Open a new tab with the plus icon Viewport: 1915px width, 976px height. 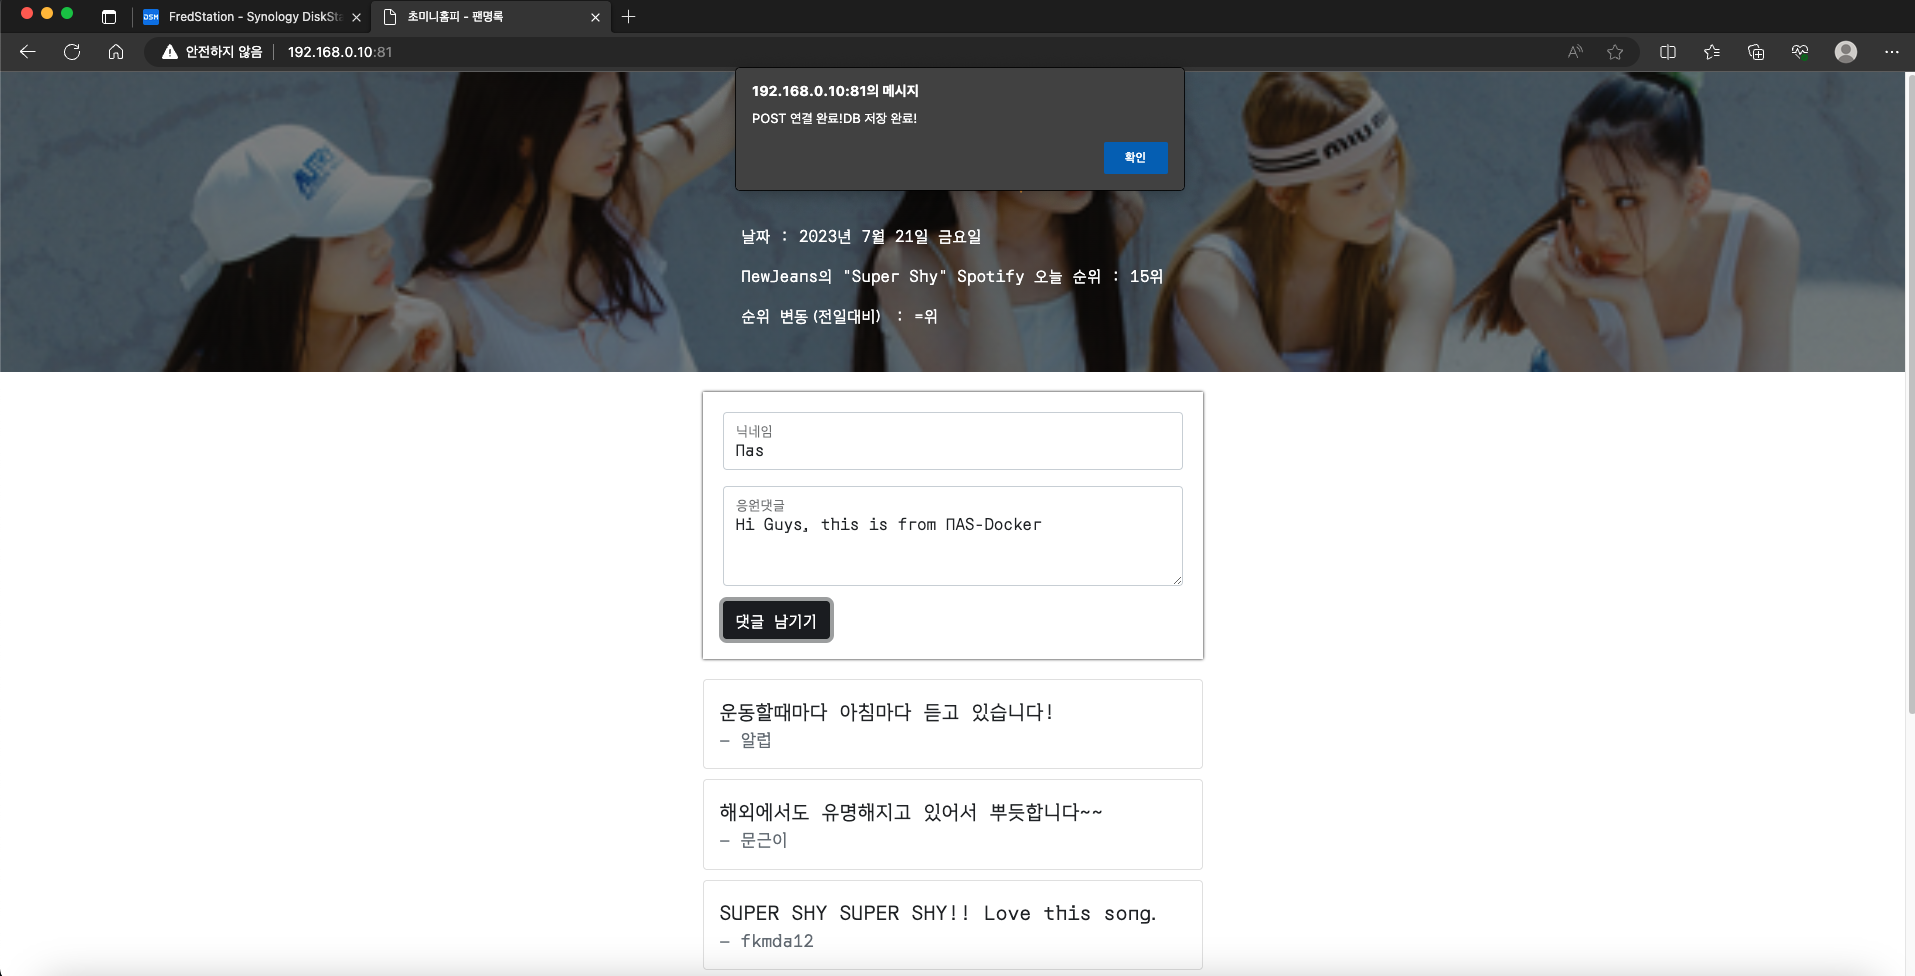(x=628, y=17)
